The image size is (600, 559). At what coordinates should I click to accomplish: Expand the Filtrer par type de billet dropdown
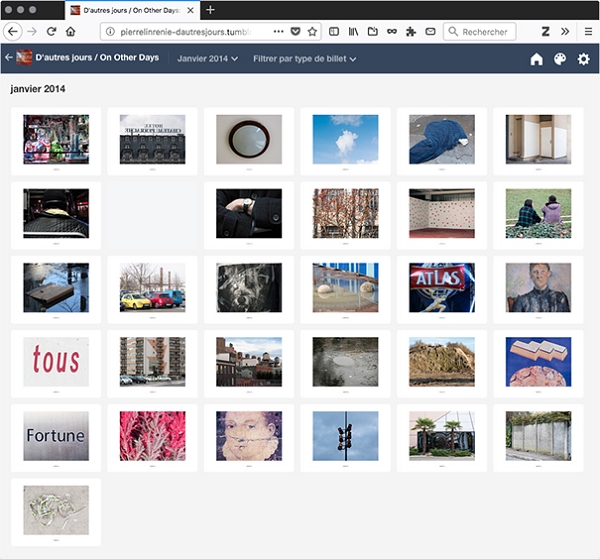pos(305,59)
